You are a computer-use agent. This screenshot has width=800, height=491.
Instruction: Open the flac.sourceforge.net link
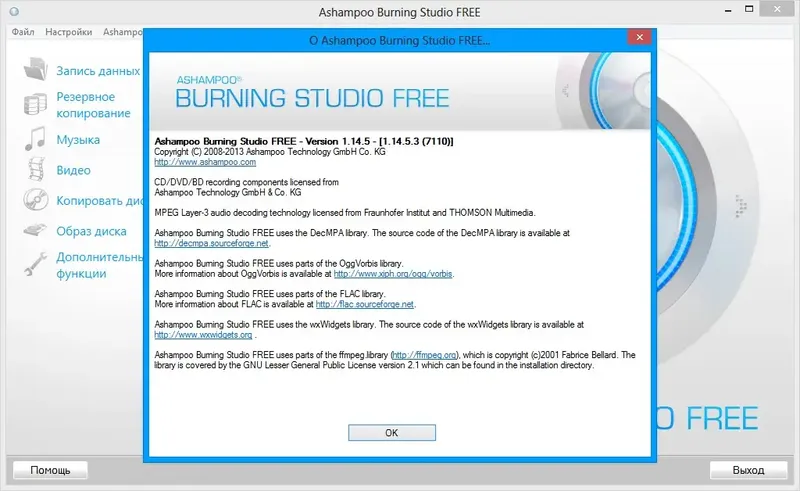pyautogui.click(x=365, y=304)
